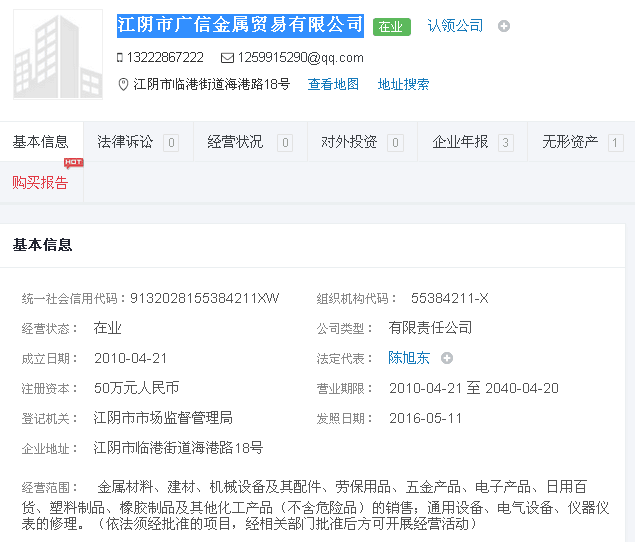
Task: Click the green 在业 status badge
Action: 391,27
